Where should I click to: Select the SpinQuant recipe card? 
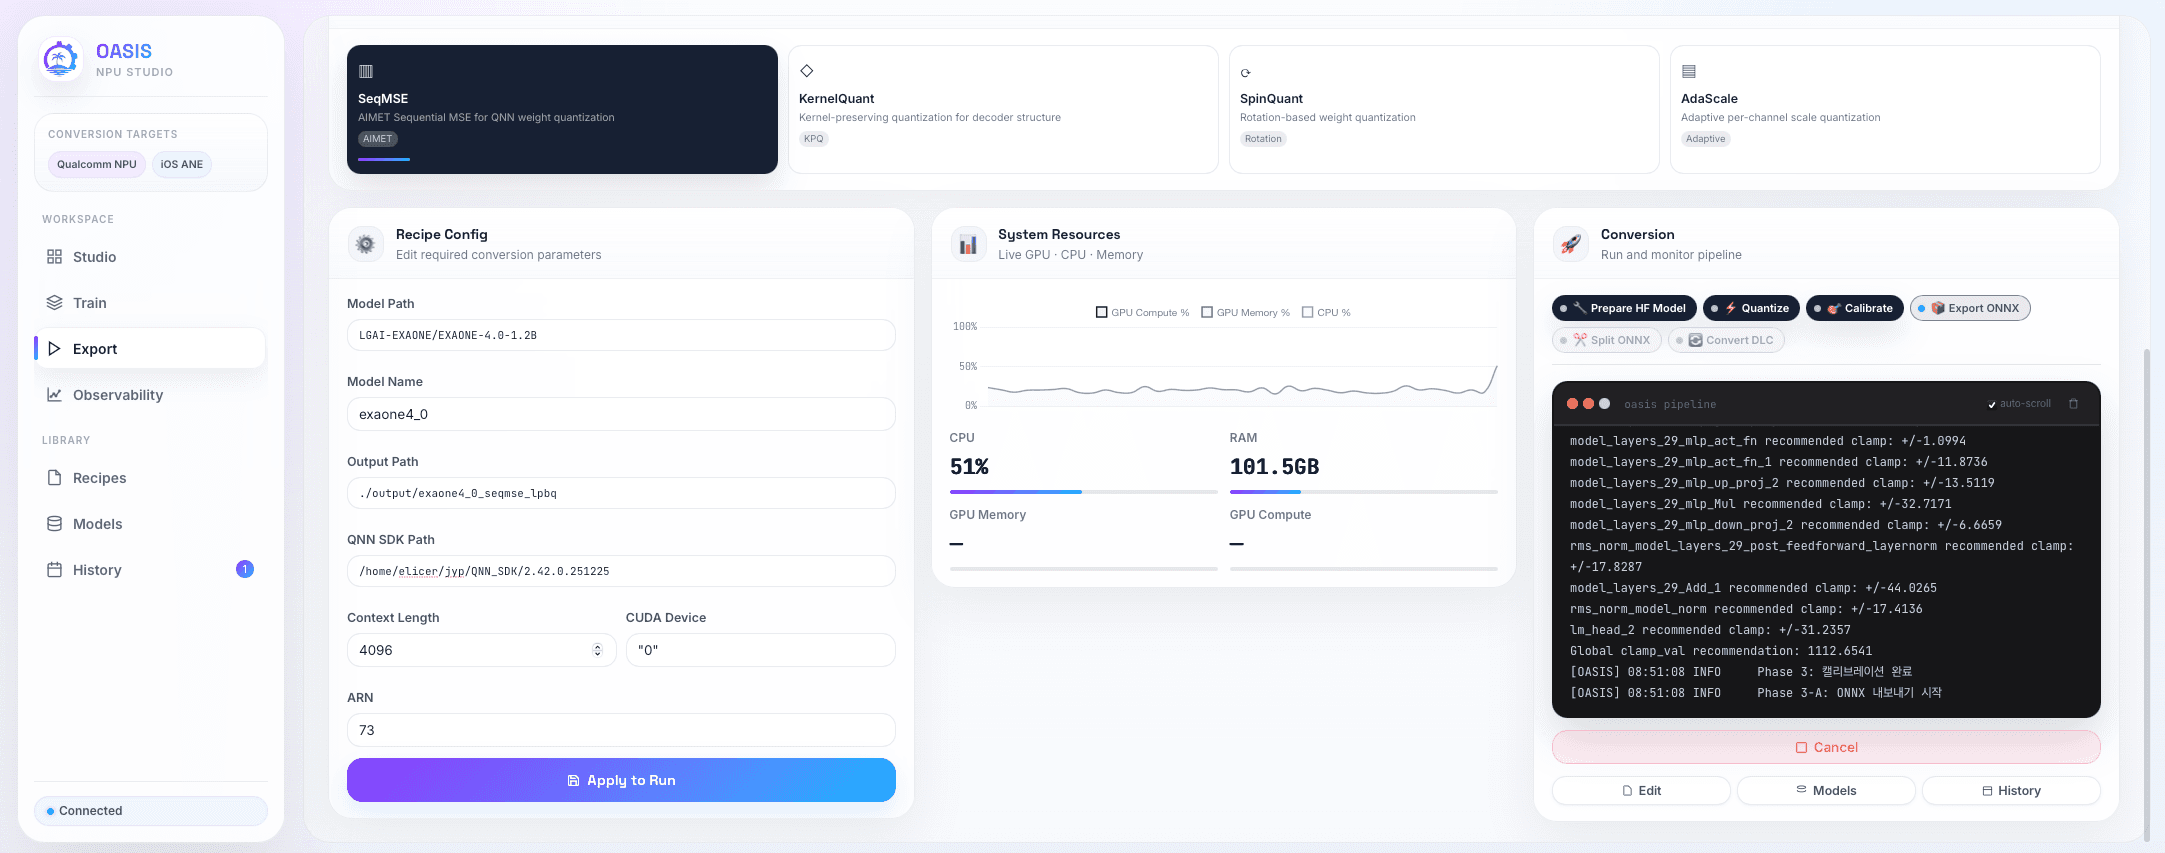click(1444, 109)
